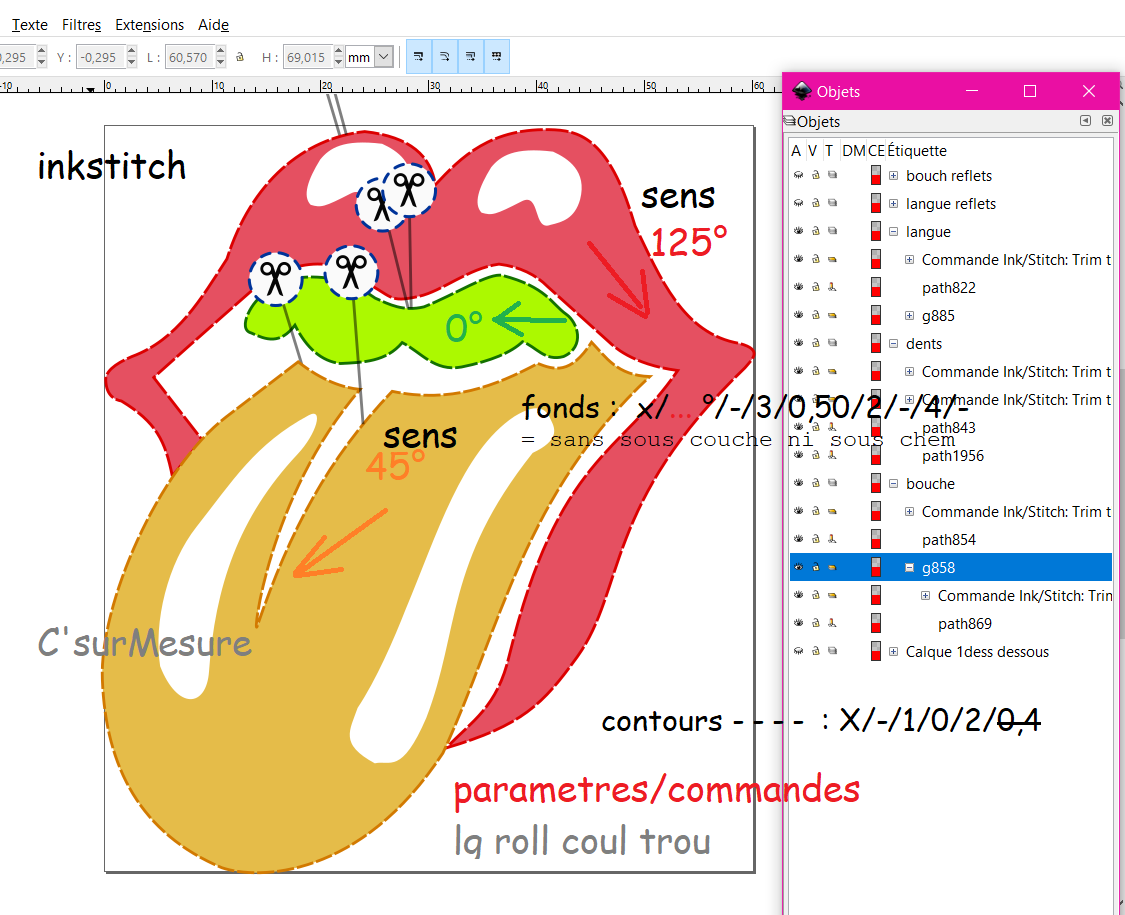Click the T column header
The width and height of the screenshot is (1125, 915).
(829, 151)
